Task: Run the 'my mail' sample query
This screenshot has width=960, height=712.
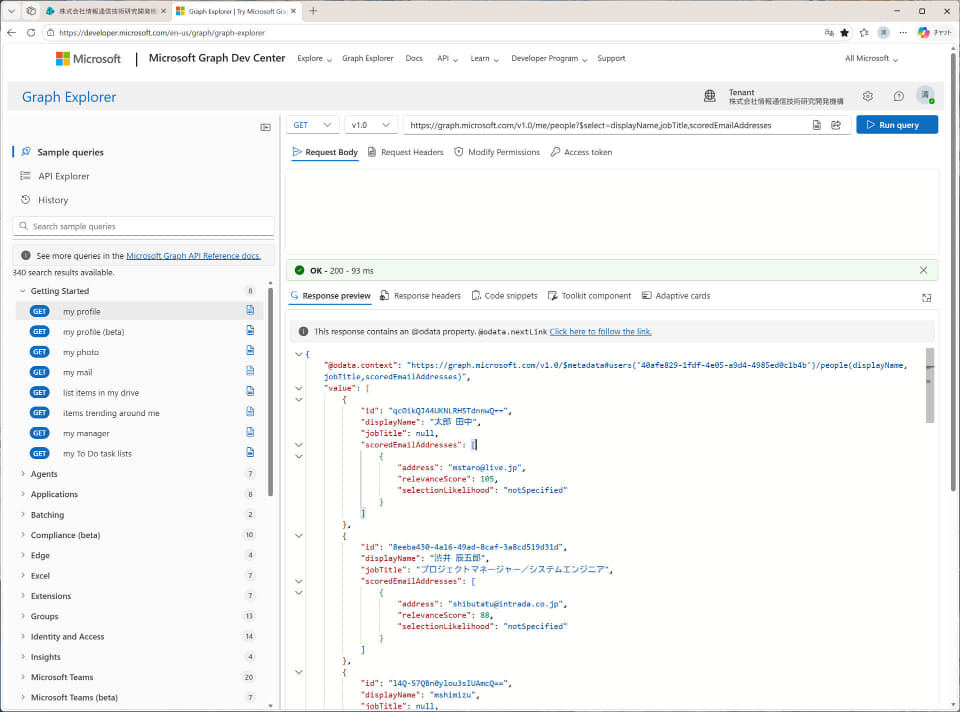Action: [77, 372]
